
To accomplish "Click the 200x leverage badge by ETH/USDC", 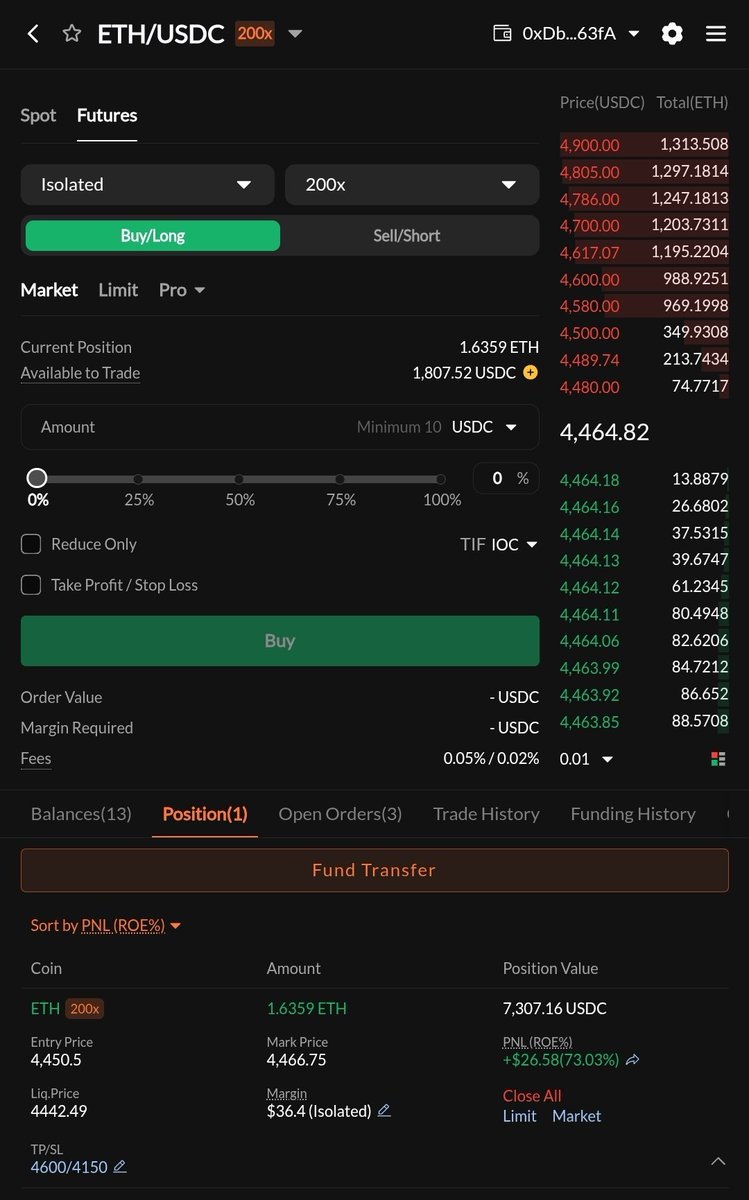I will 255,34.
